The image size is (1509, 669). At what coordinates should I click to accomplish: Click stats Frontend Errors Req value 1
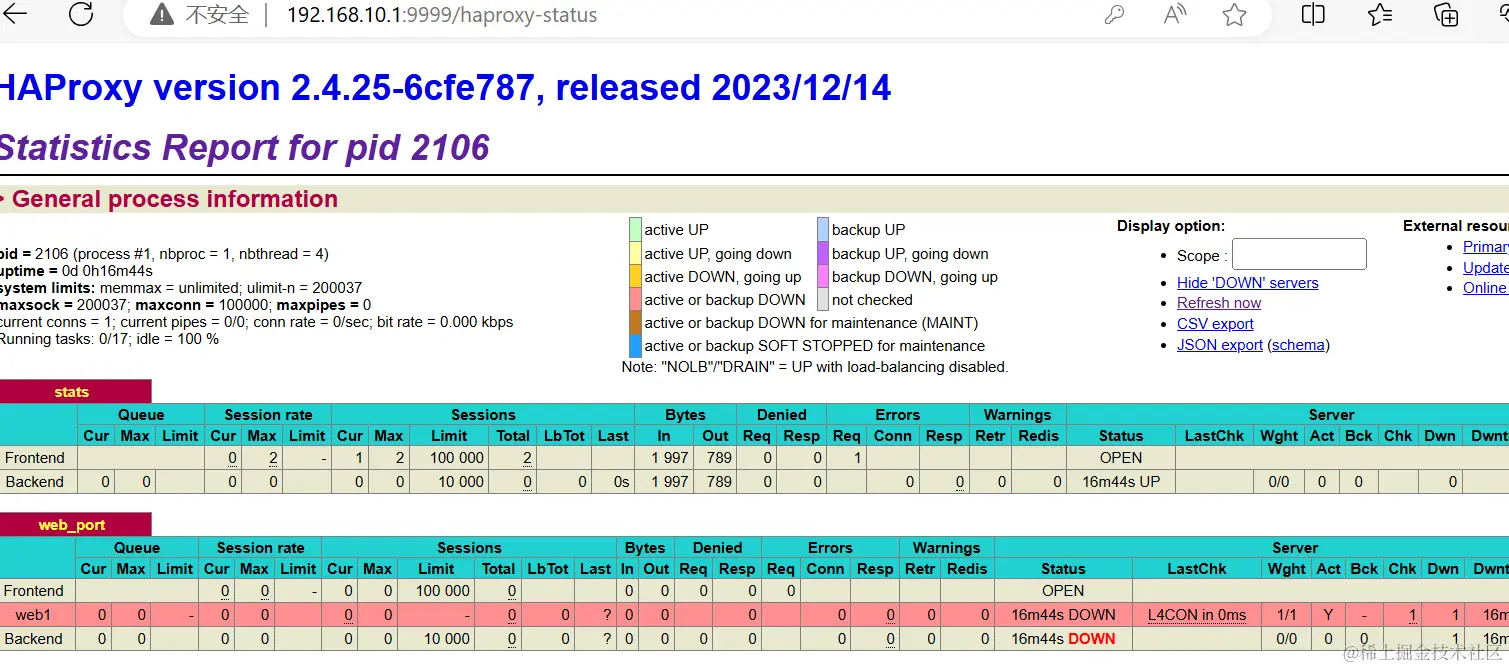(858, 458)
